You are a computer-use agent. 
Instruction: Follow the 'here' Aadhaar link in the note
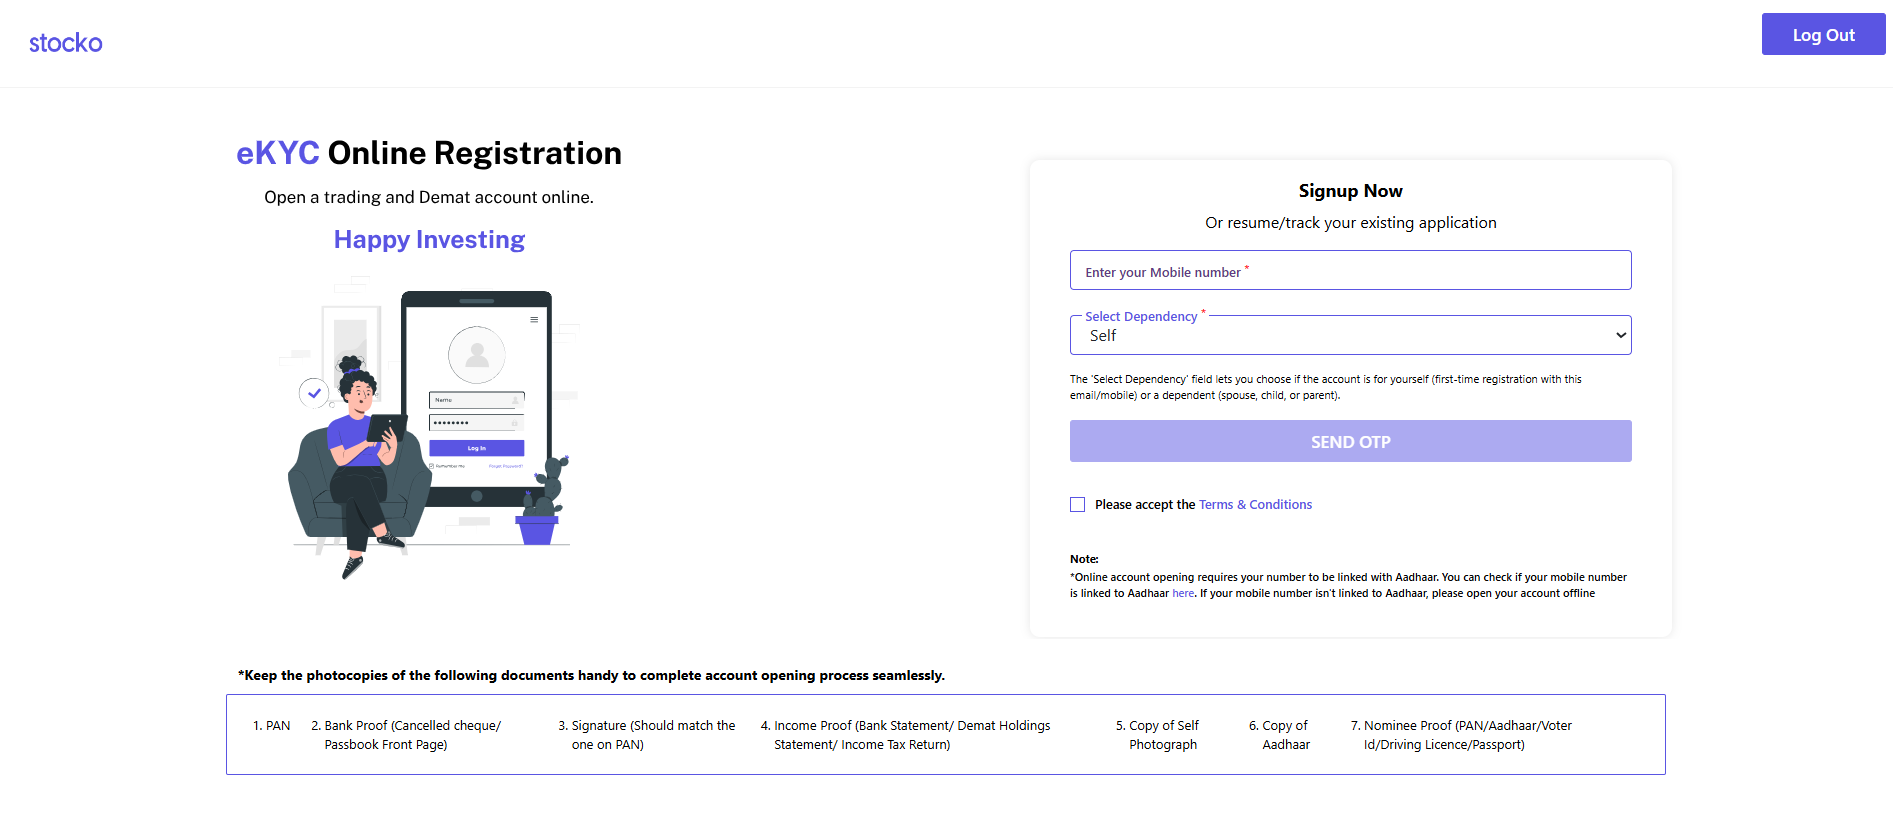click(1183, 594)
